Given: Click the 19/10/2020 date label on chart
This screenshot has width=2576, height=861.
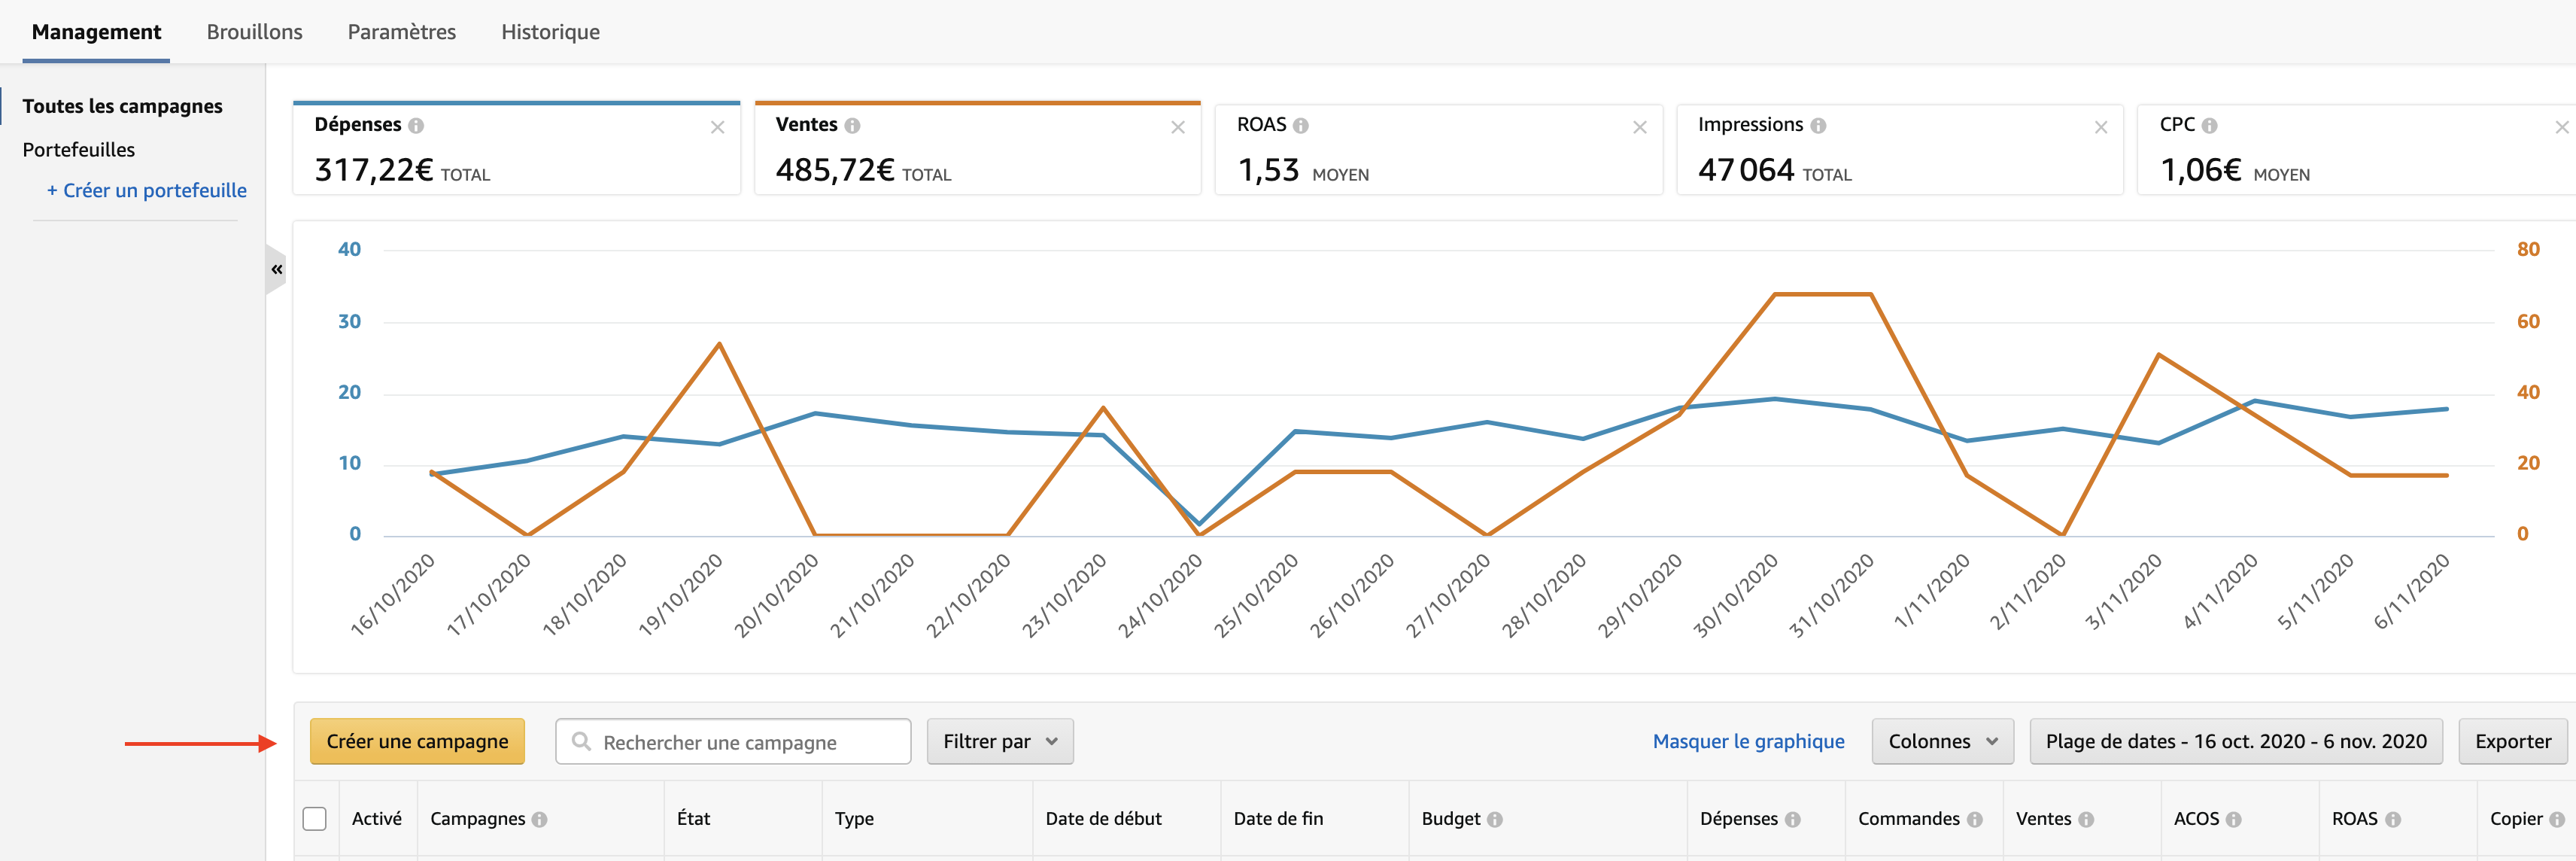Looking at the screenshot, I should click(679, 595).
